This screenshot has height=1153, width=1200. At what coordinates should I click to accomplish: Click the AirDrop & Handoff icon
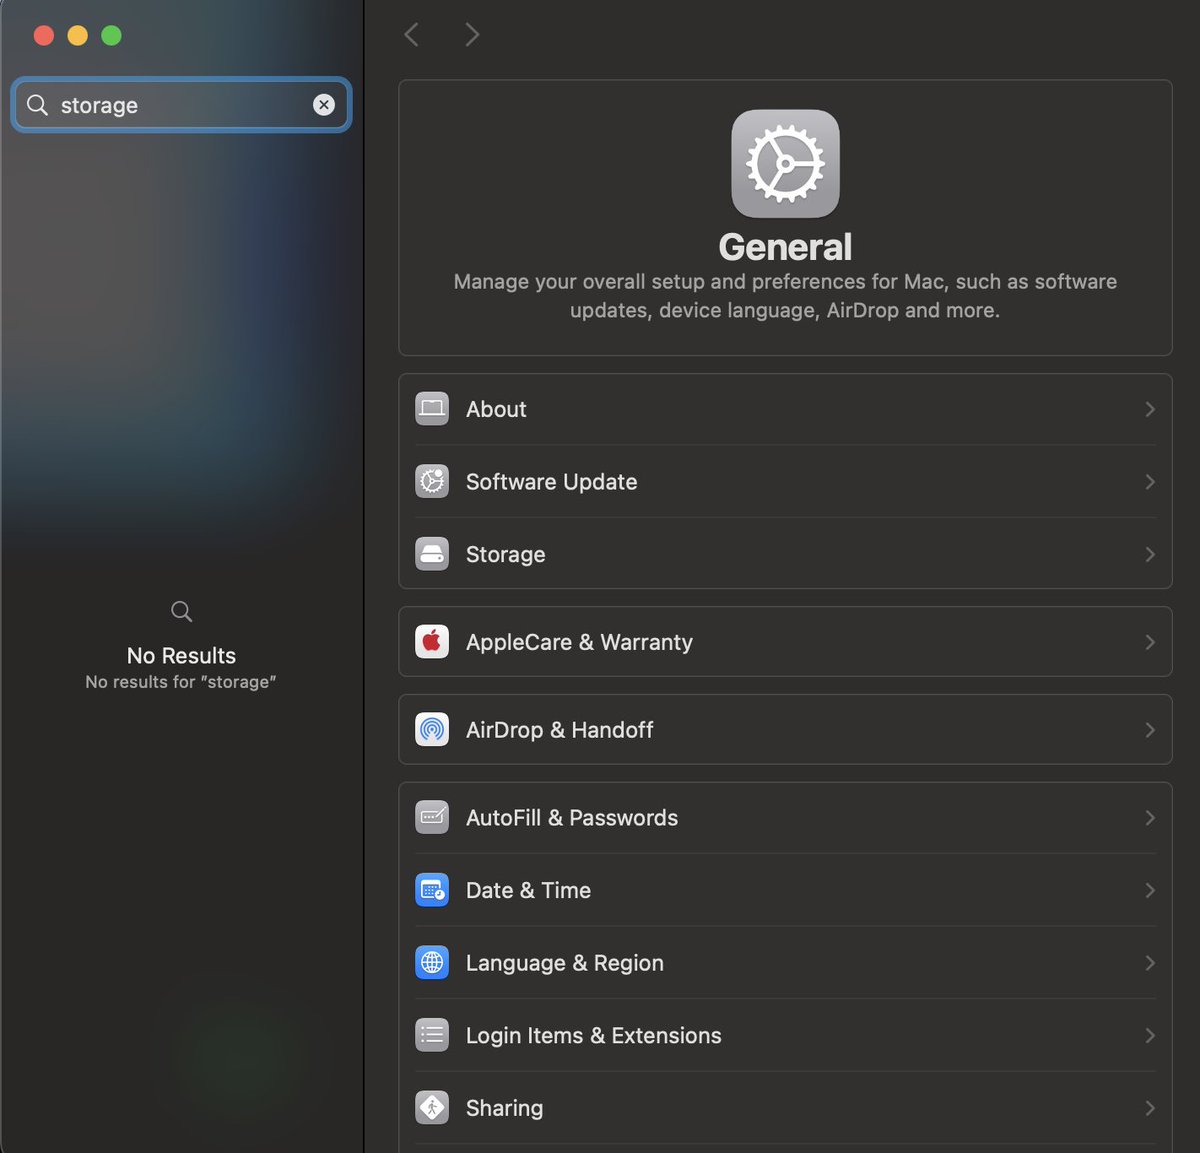[432, 730]
